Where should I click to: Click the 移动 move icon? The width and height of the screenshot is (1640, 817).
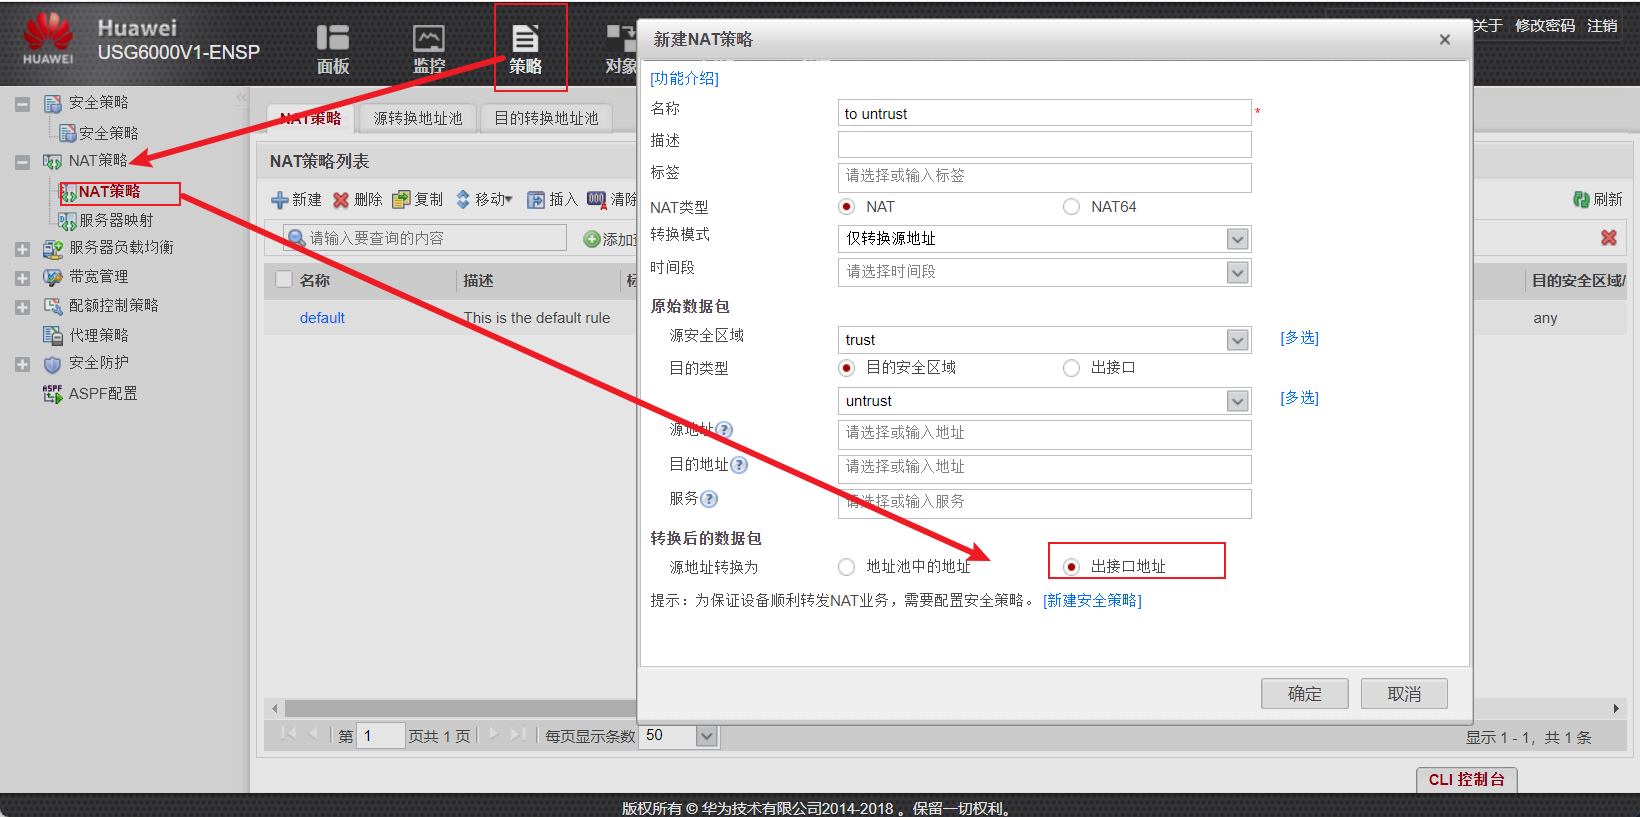pyautogui.click(x=463, y=200)
